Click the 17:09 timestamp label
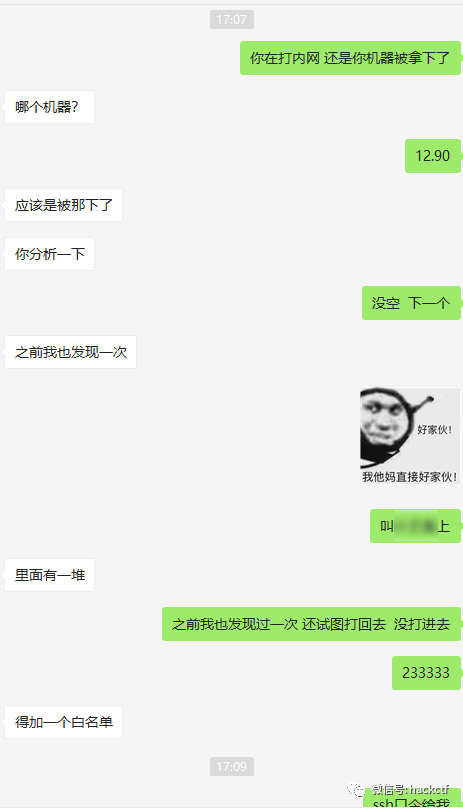463x810 pixels. pos(232,766)
